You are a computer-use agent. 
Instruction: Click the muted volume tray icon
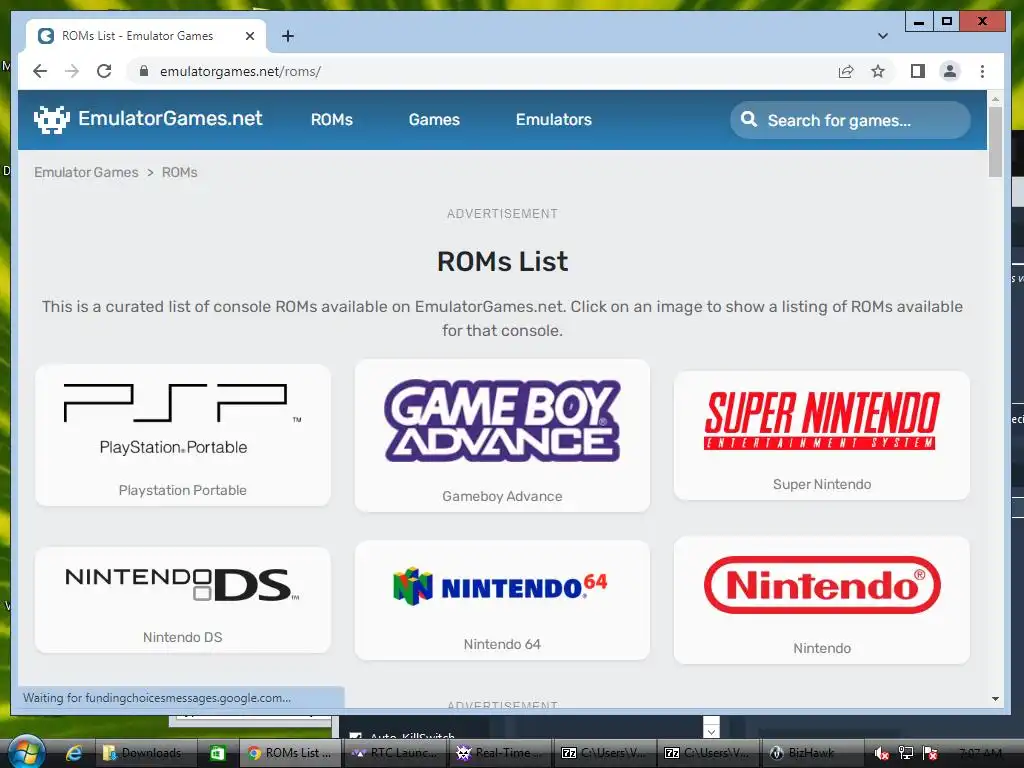tap(881, 754)
